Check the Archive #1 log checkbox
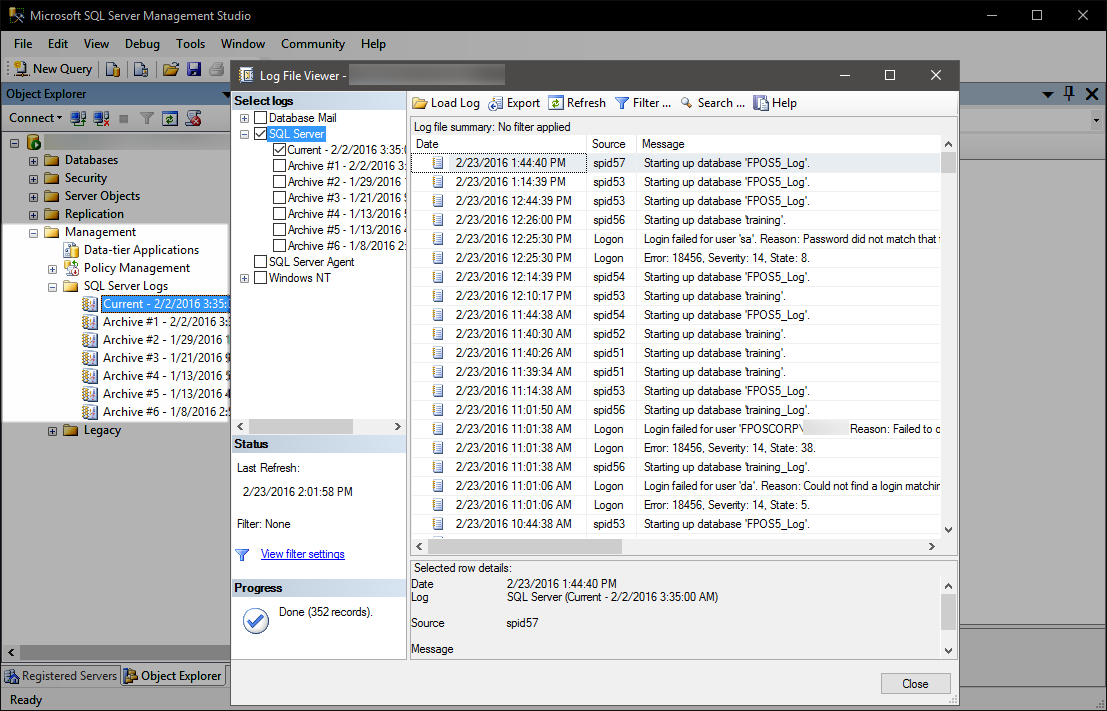Screen dimensions: 1107x711 click(x=280, y=166)
